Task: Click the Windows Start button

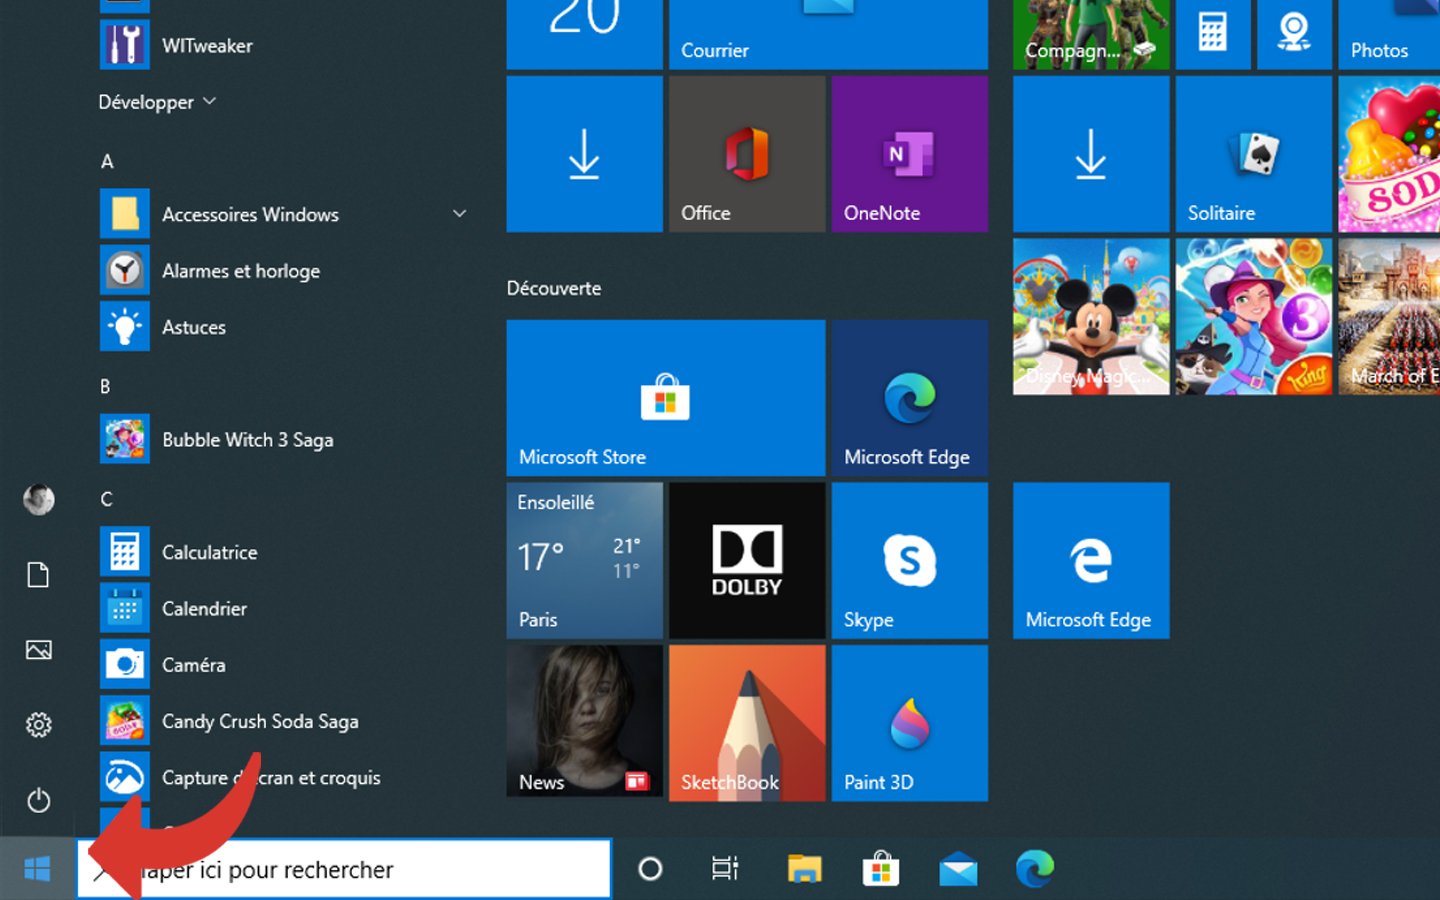Action: pyautogui.click(x=37, y=869)
